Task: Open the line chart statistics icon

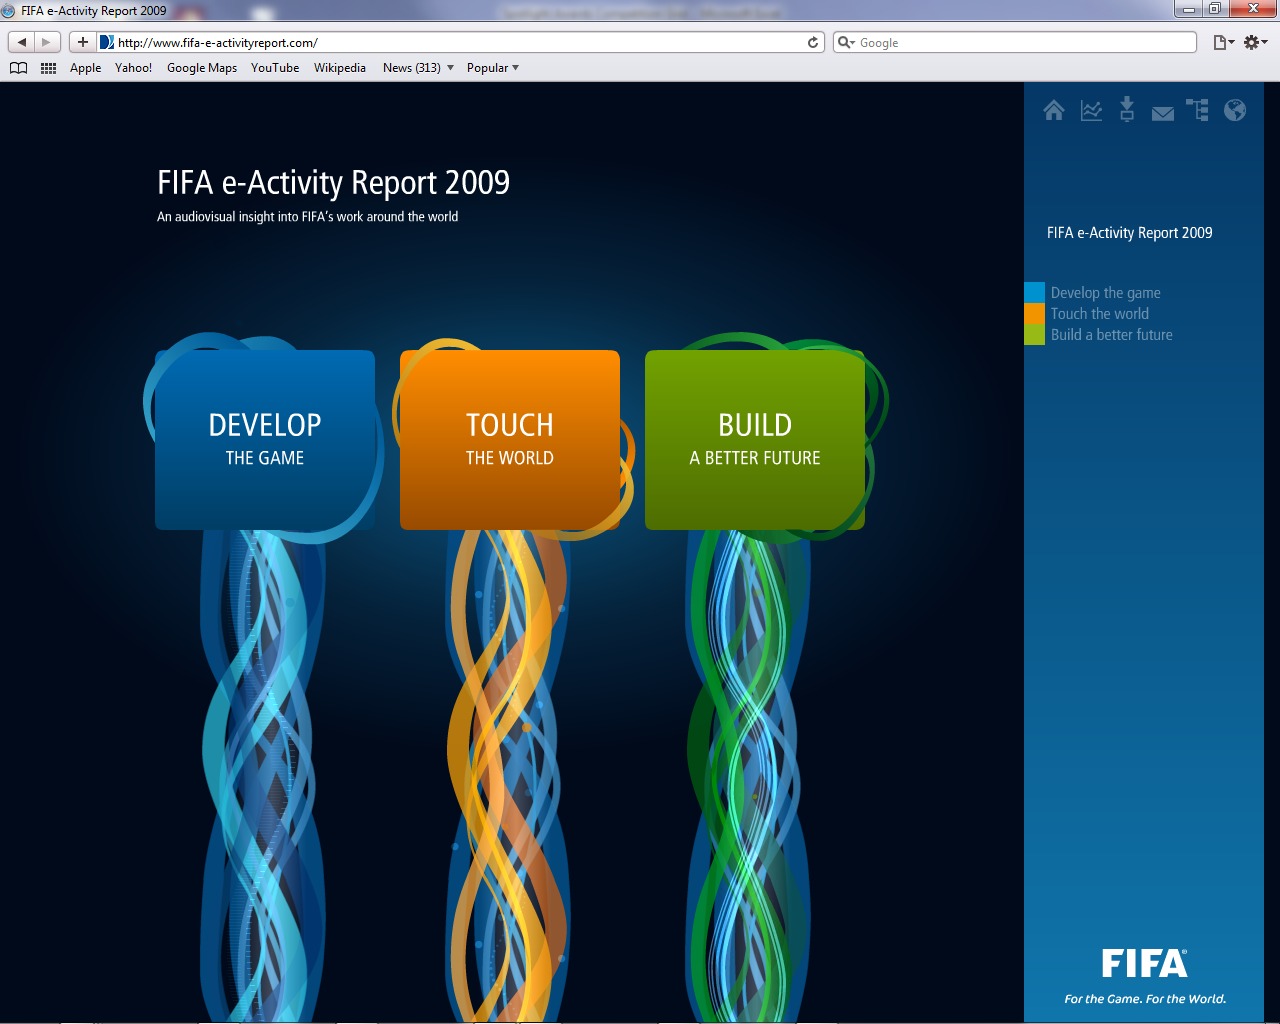Action: pyautogui.click(x=1091, y=110)
